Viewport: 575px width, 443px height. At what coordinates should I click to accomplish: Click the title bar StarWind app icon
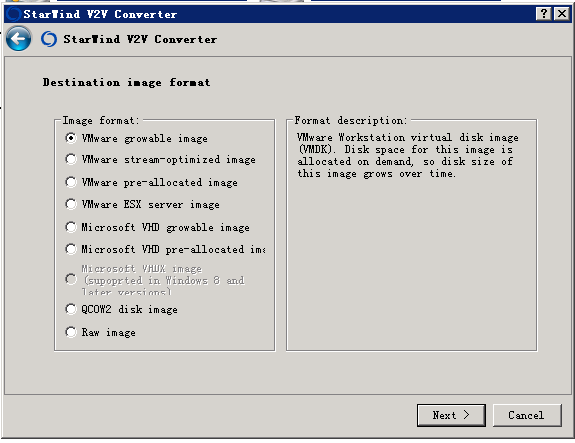coord(14,14)
